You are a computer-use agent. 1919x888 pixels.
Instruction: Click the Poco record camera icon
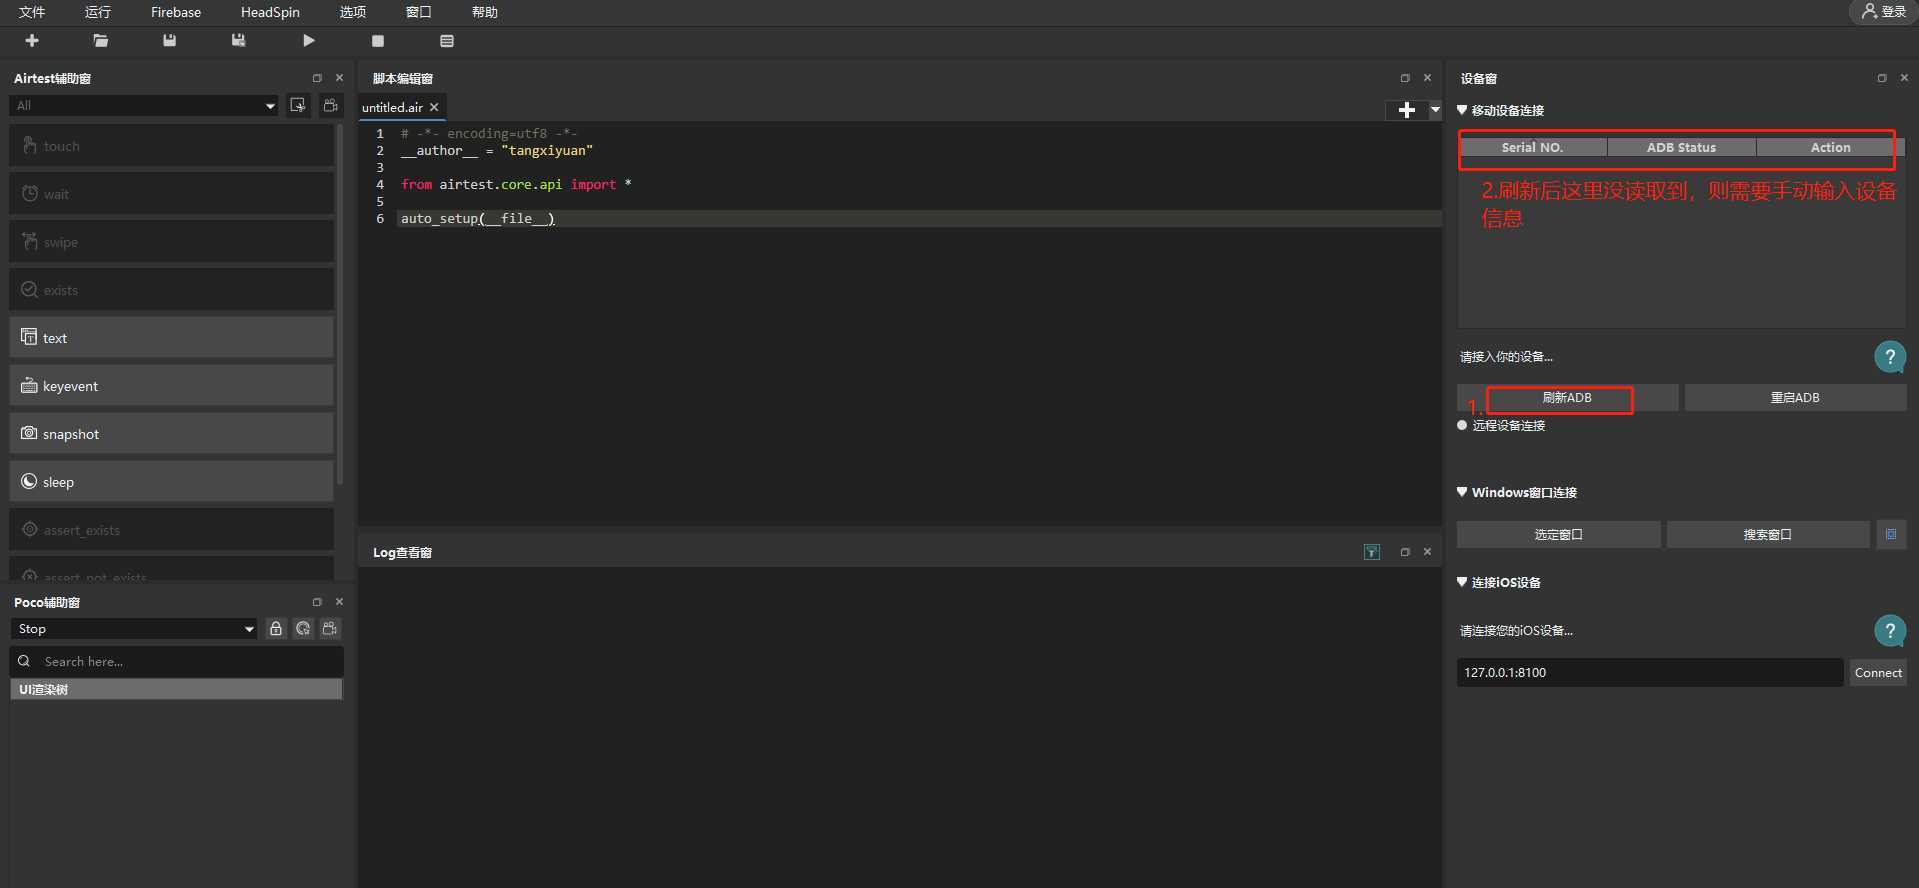330,628
